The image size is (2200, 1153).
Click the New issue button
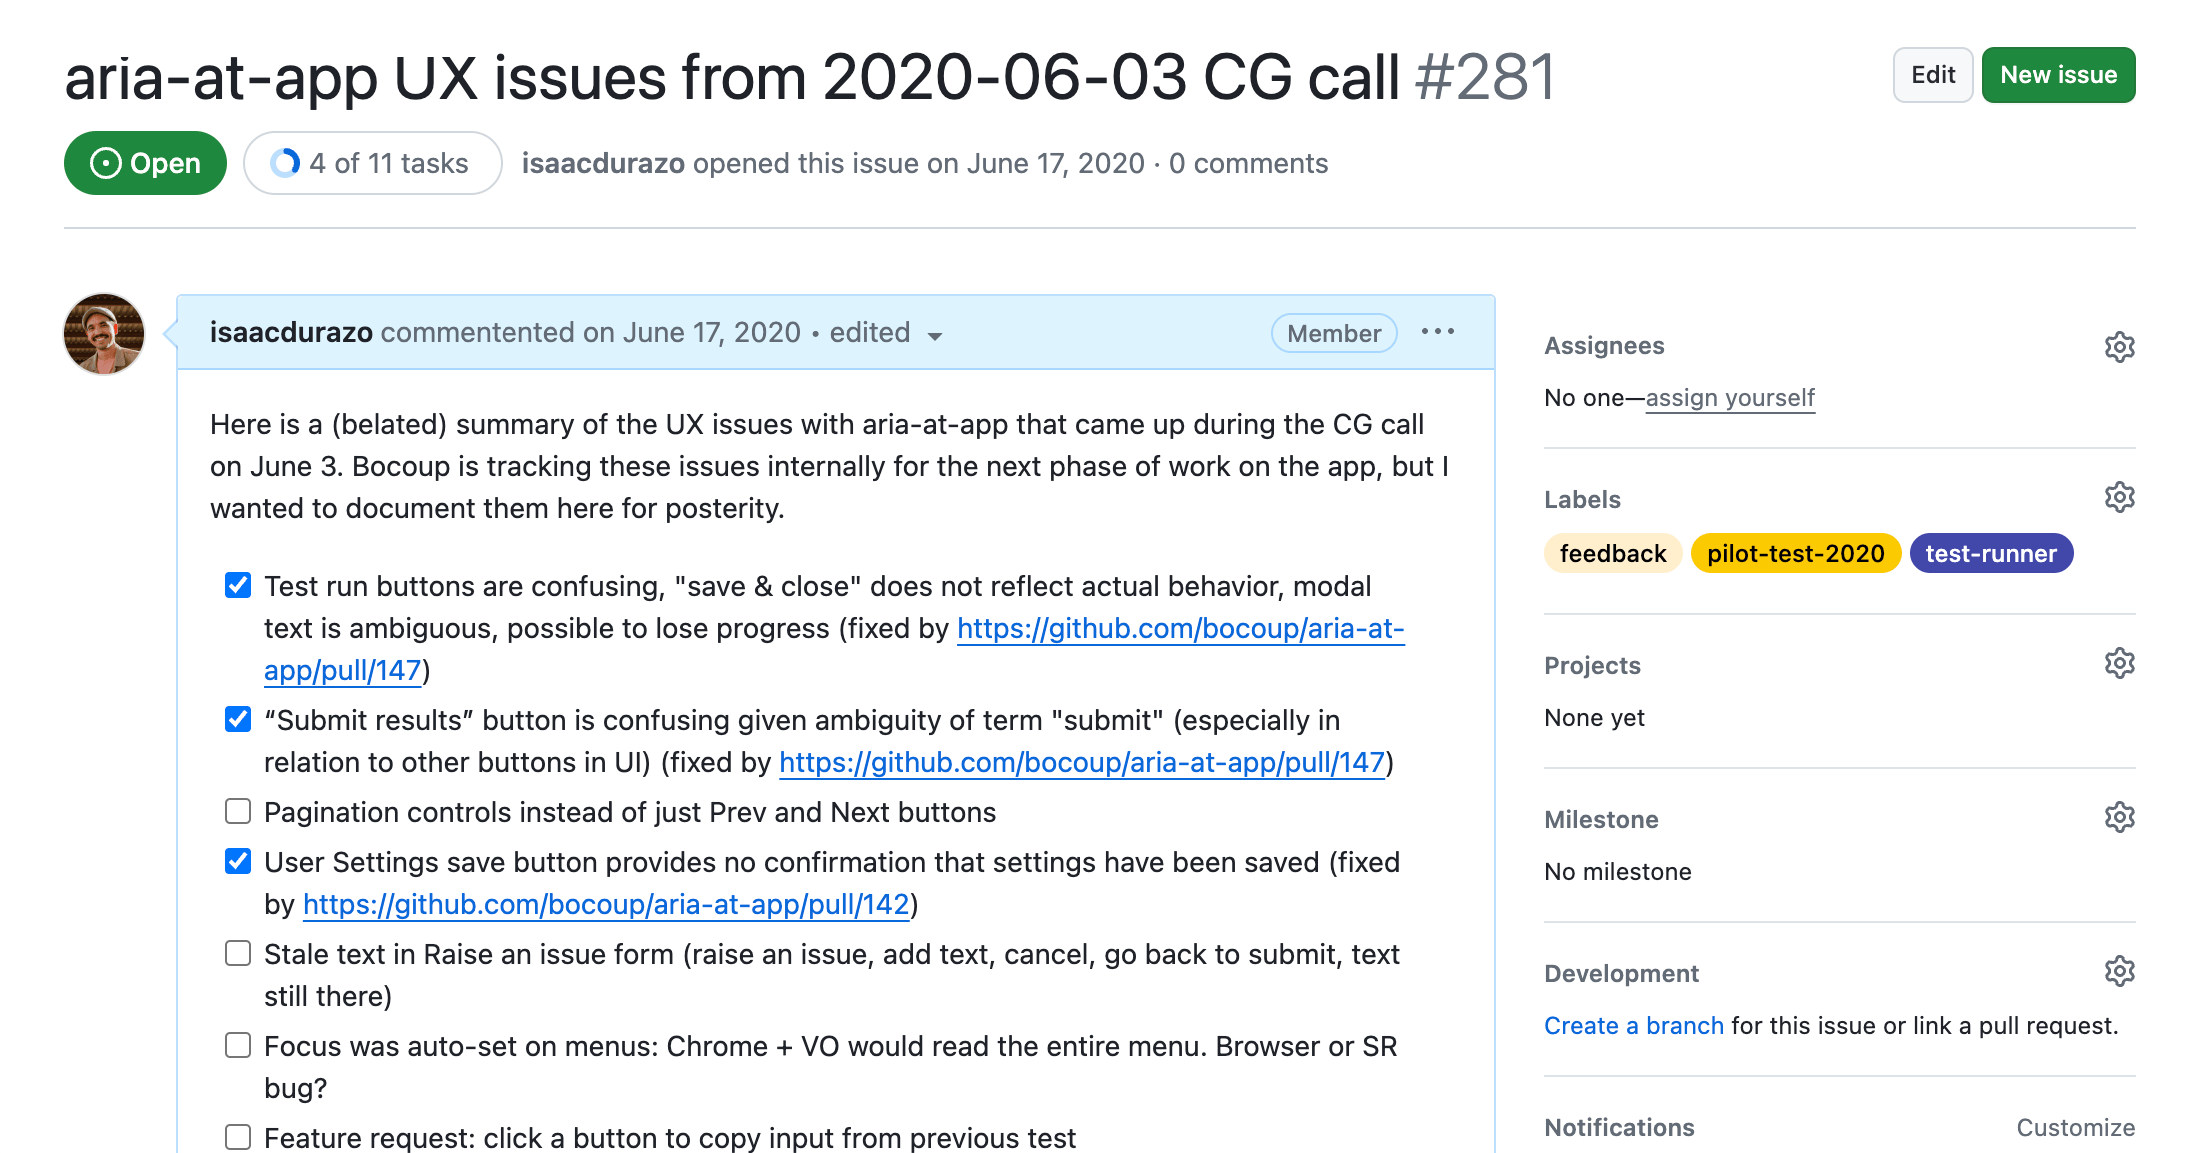[x=2058, y=74]
